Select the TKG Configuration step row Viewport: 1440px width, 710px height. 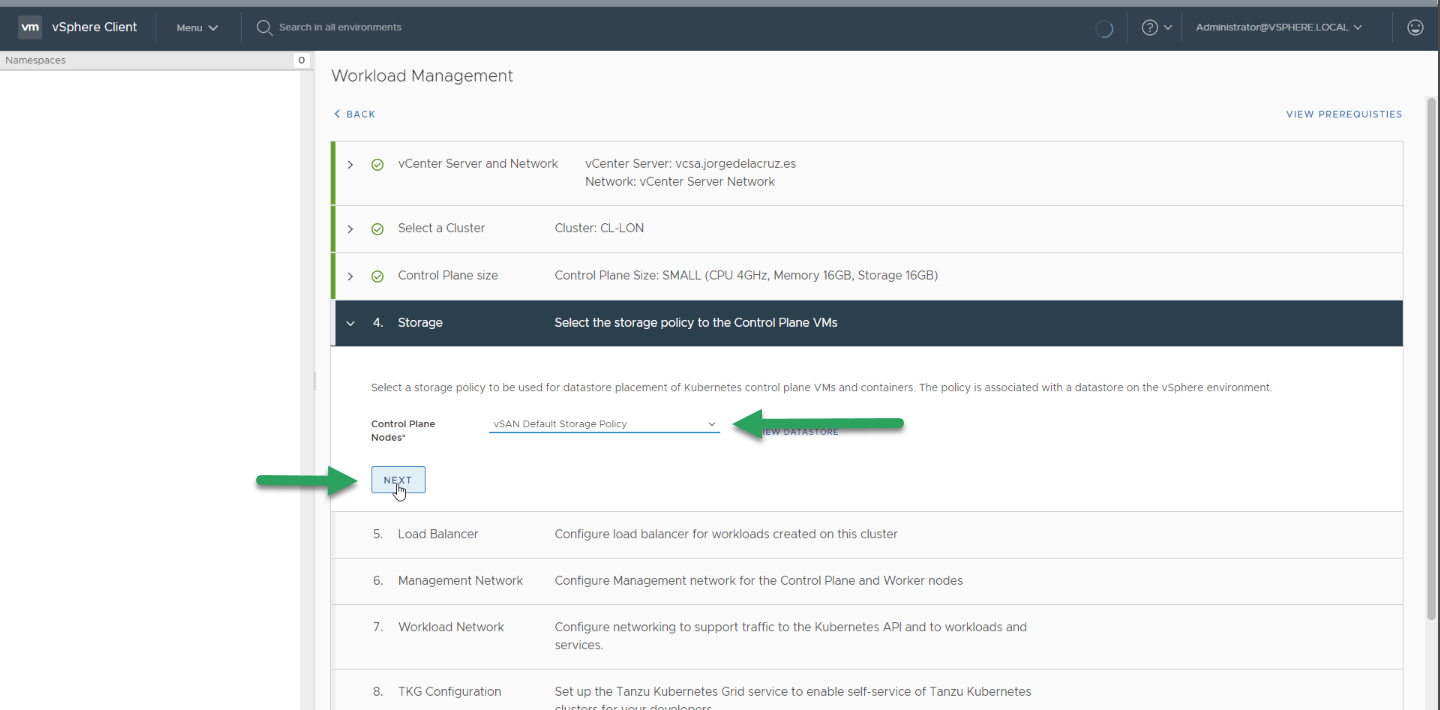tap(867, 690)
